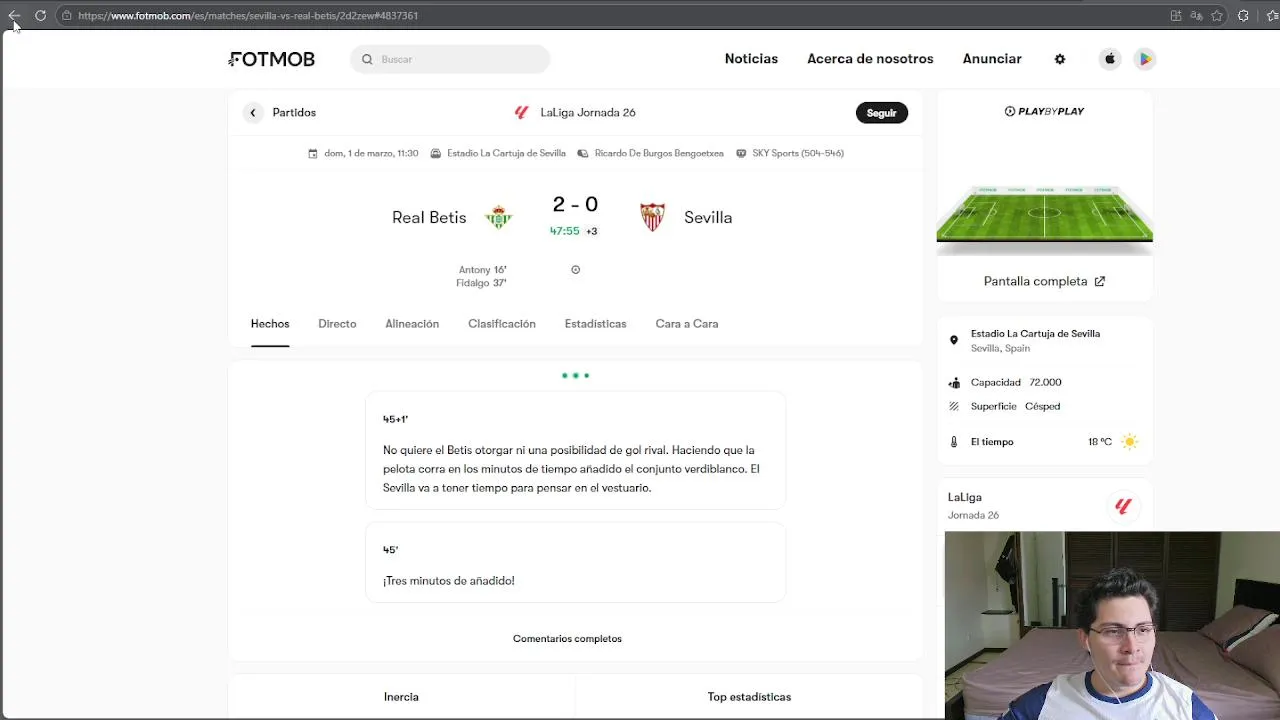Open the browser app-install icon in the address bar
1280x720 pixels.
[1176, 15]
